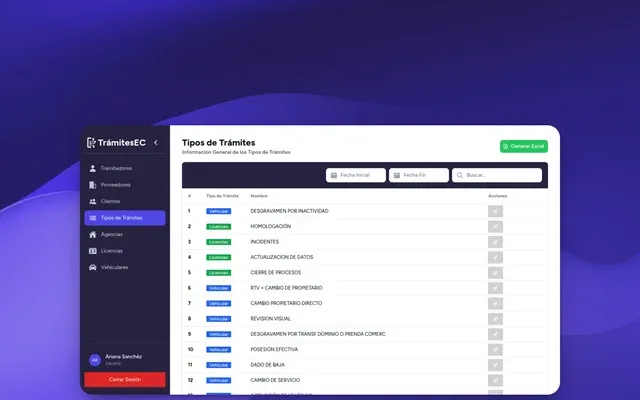The height and width of the screenshot is (400, 640).
Task: Click the calendar icon in Fecha Inicial
Action: click(x=333, y=175)
